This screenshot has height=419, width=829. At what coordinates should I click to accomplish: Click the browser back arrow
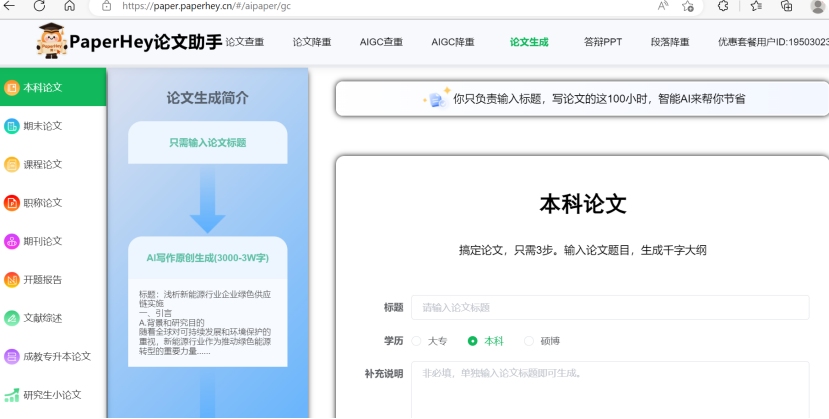tap(9, 6)
